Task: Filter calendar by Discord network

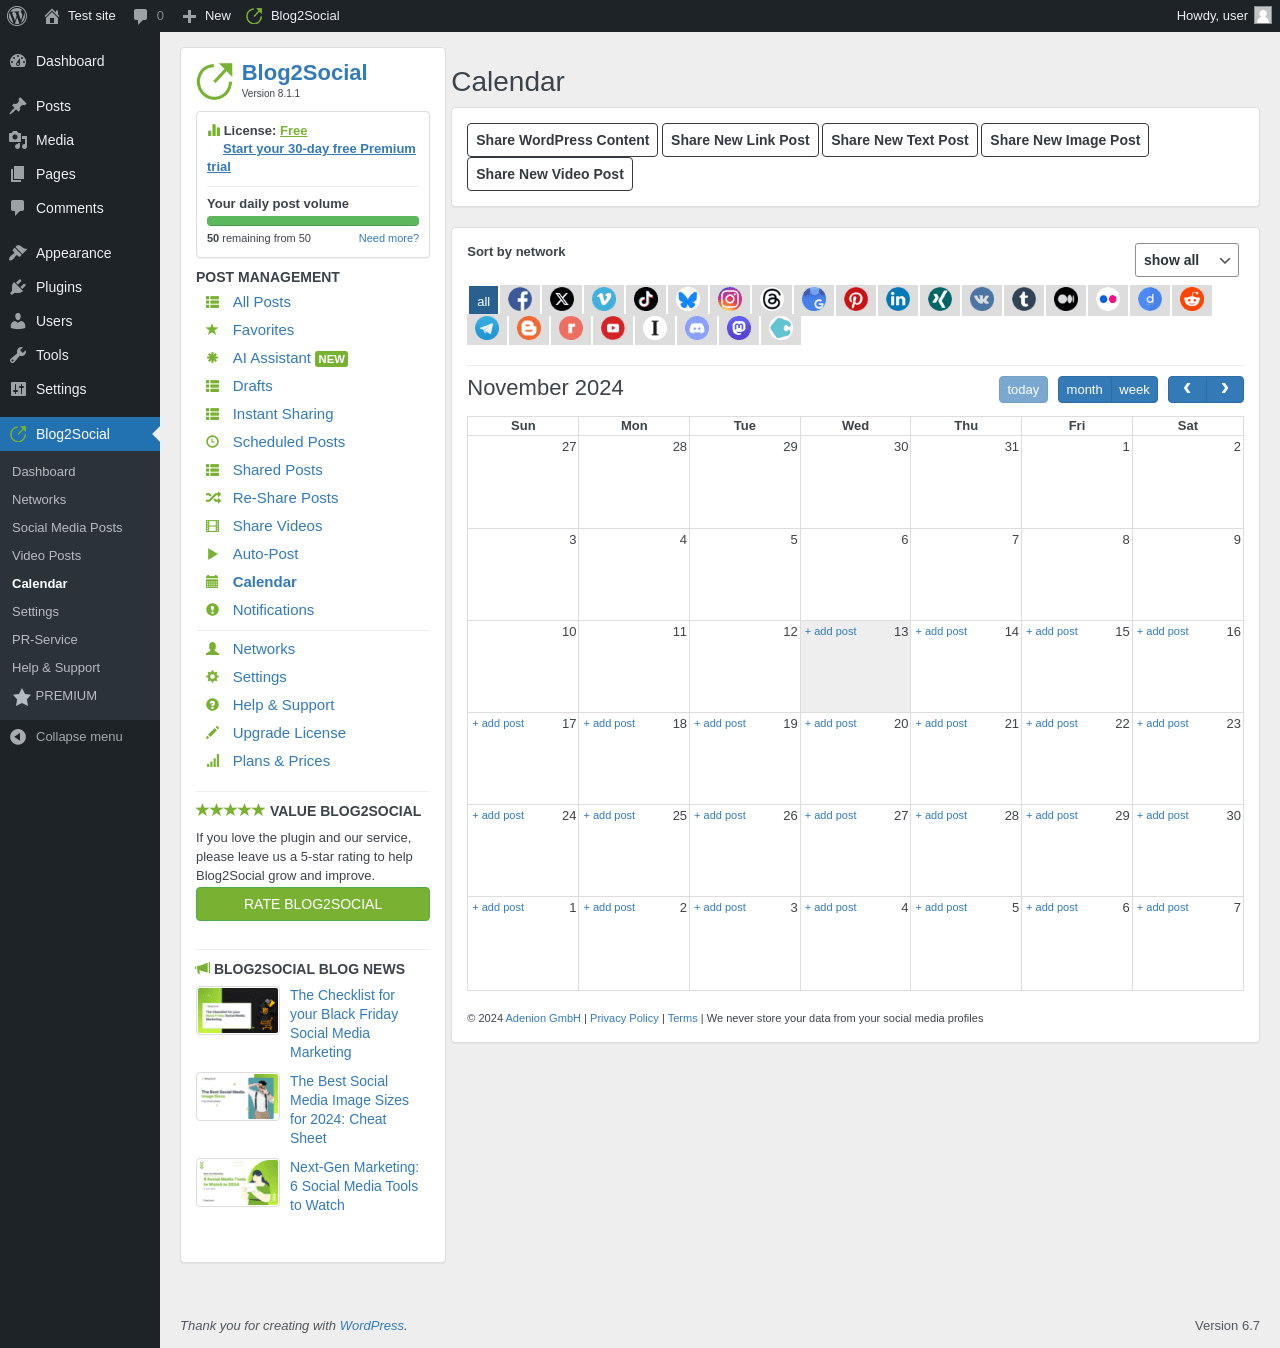Action: pyautogui.click(x=697, y=328)
